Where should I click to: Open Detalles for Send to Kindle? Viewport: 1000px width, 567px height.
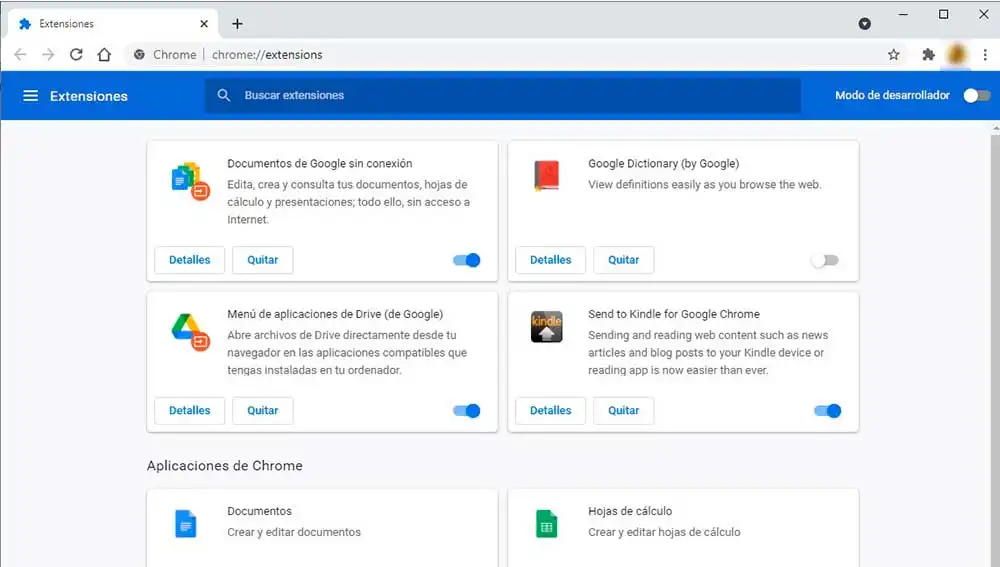550,411
